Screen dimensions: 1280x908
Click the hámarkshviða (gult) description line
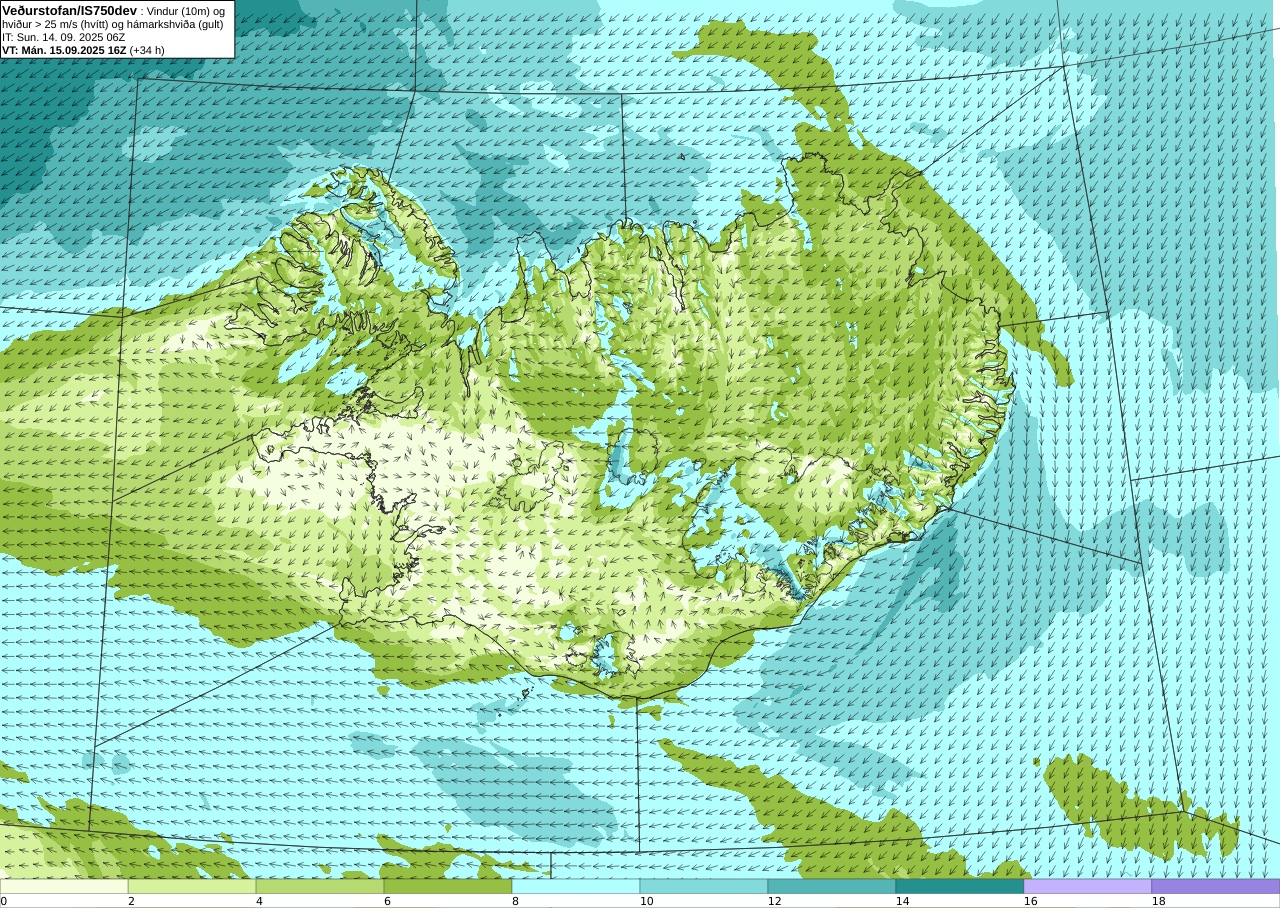point(113,24)
